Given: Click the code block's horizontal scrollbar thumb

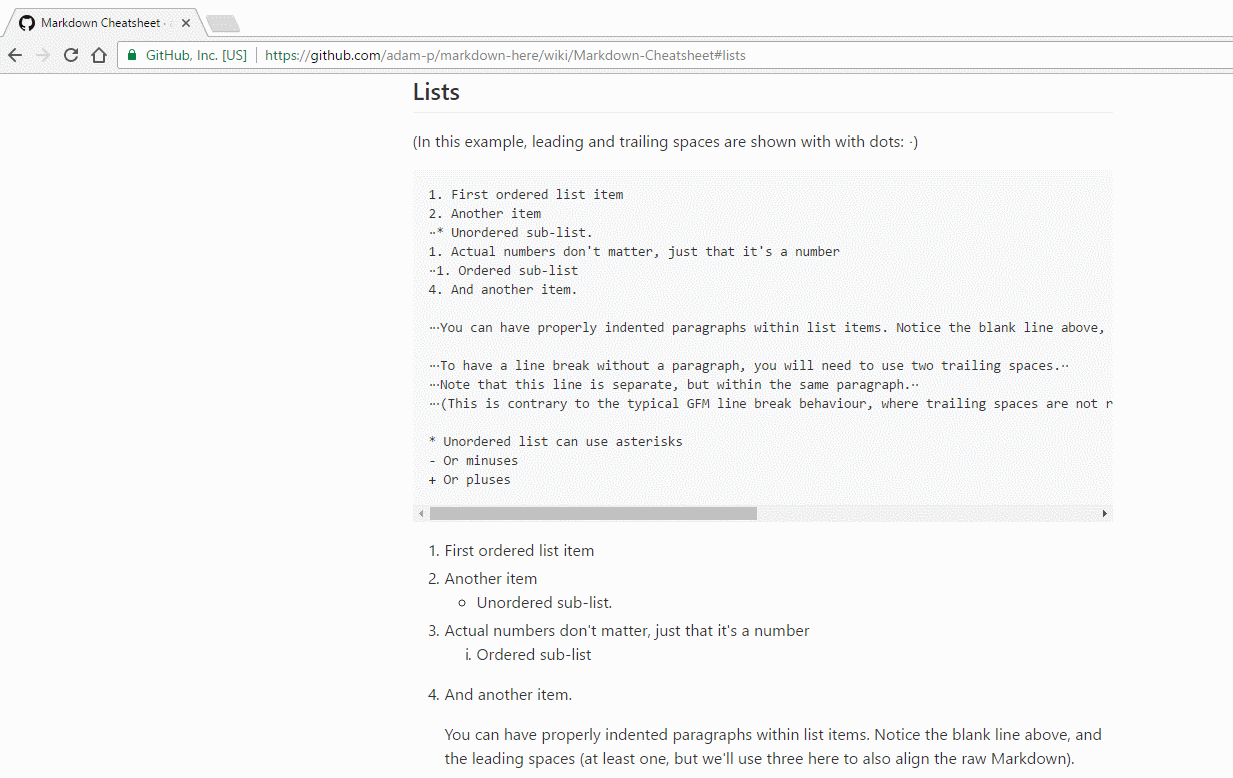Looking at the screenshot, I should click(593, 513).
